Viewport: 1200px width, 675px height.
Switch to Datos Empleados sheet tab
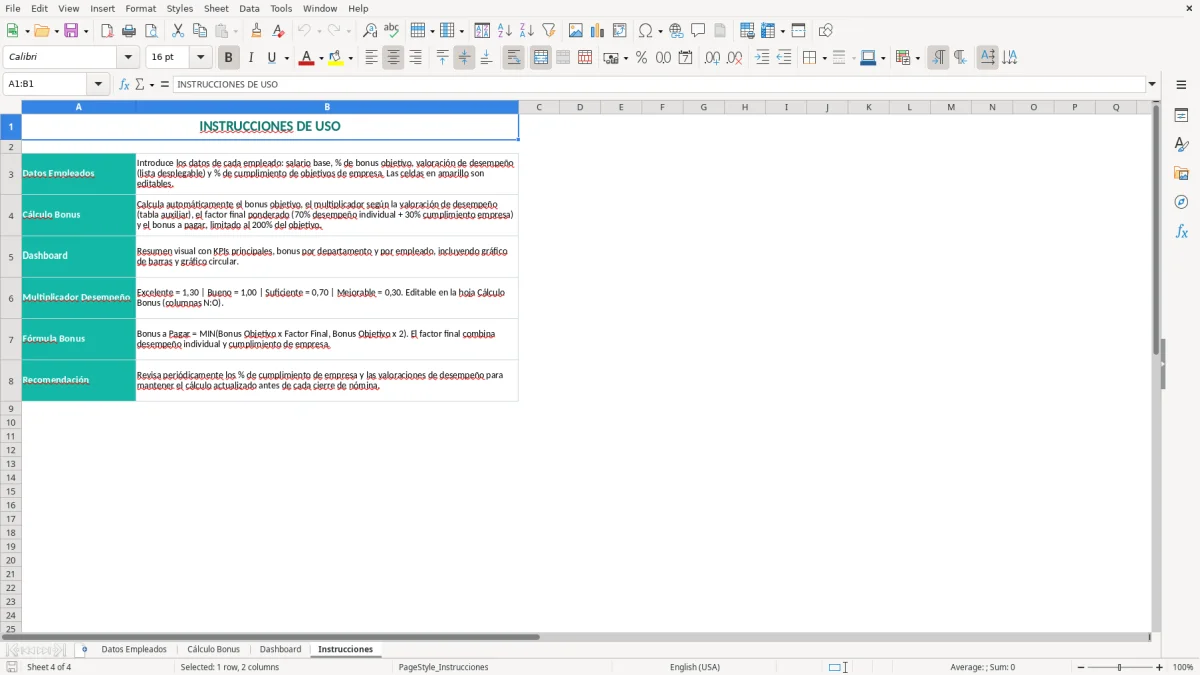pyautogui.click(x=134, y=649)
